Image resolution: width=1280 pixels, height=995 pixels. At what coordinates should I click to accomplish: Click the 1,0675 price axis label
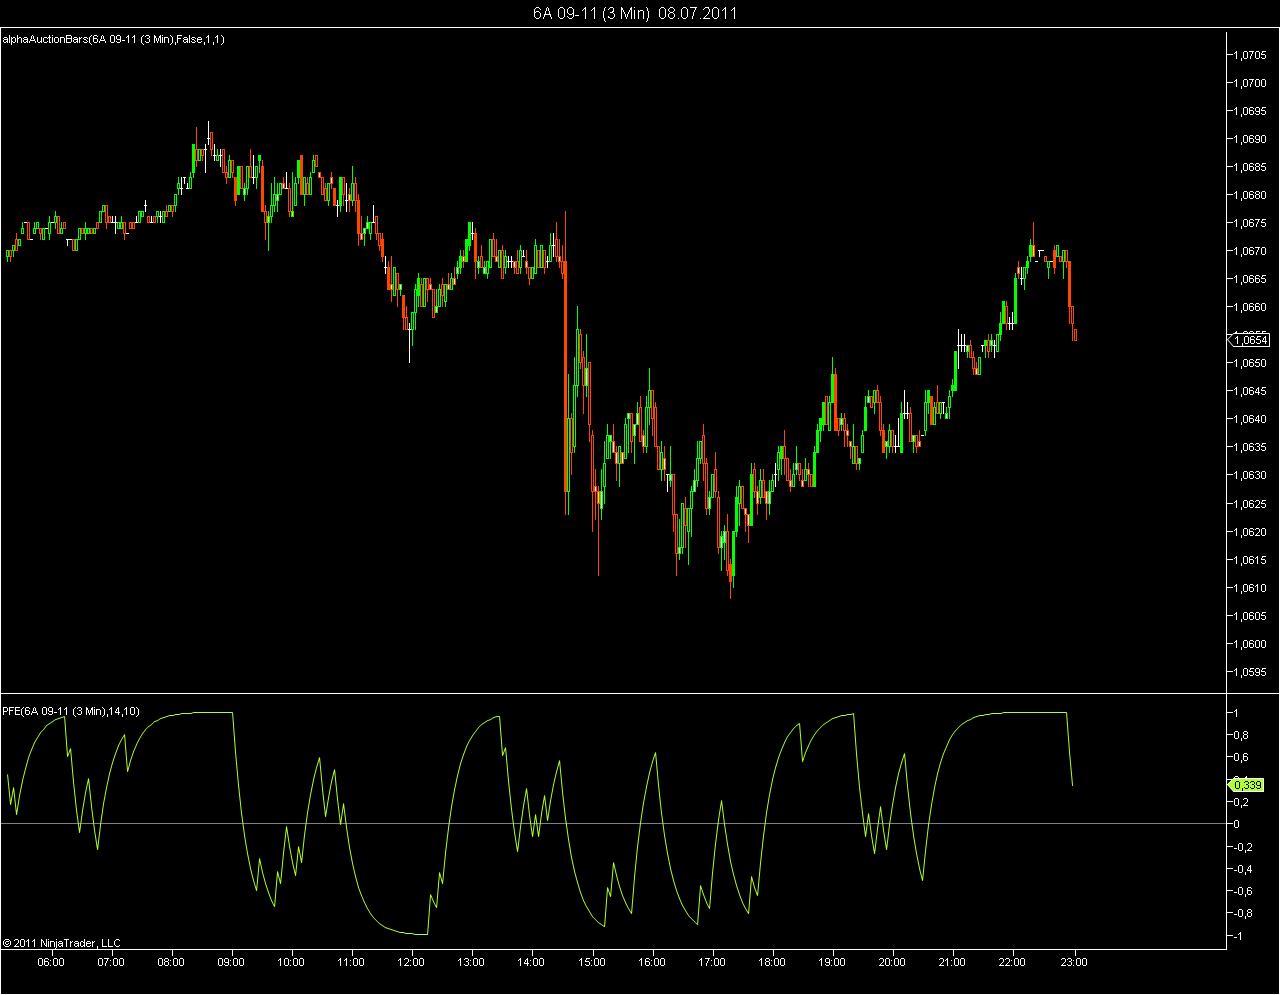(x=1251, y=223)
